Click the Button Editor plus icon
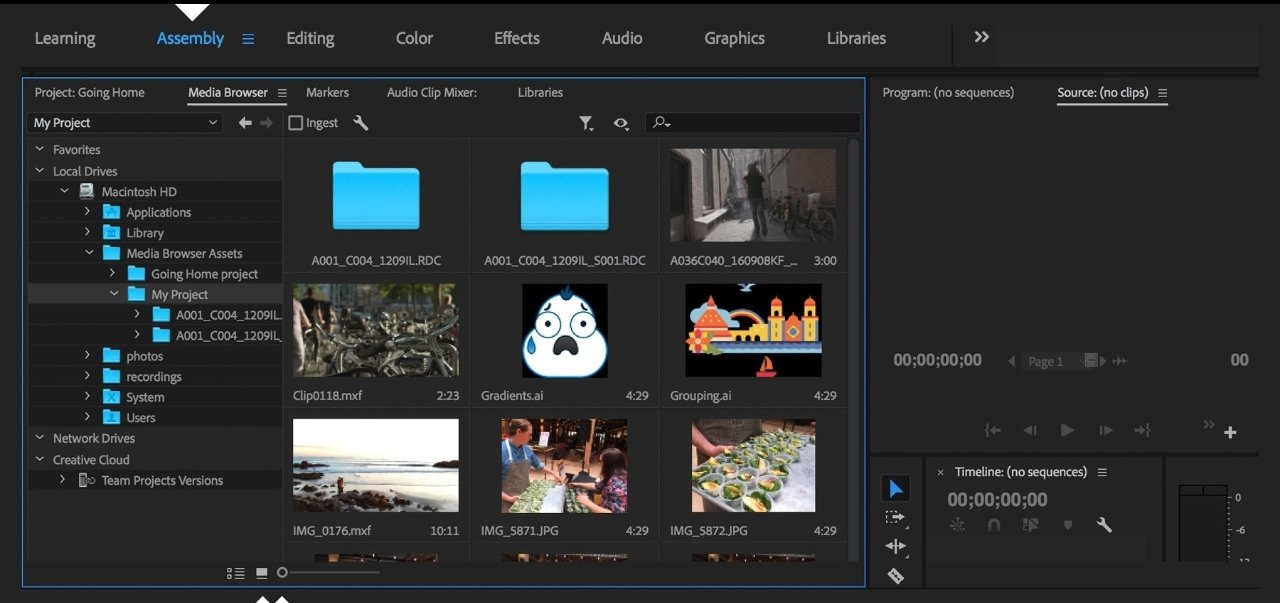The width and height of the screenshot is (1280, 603). point(1230,432)
